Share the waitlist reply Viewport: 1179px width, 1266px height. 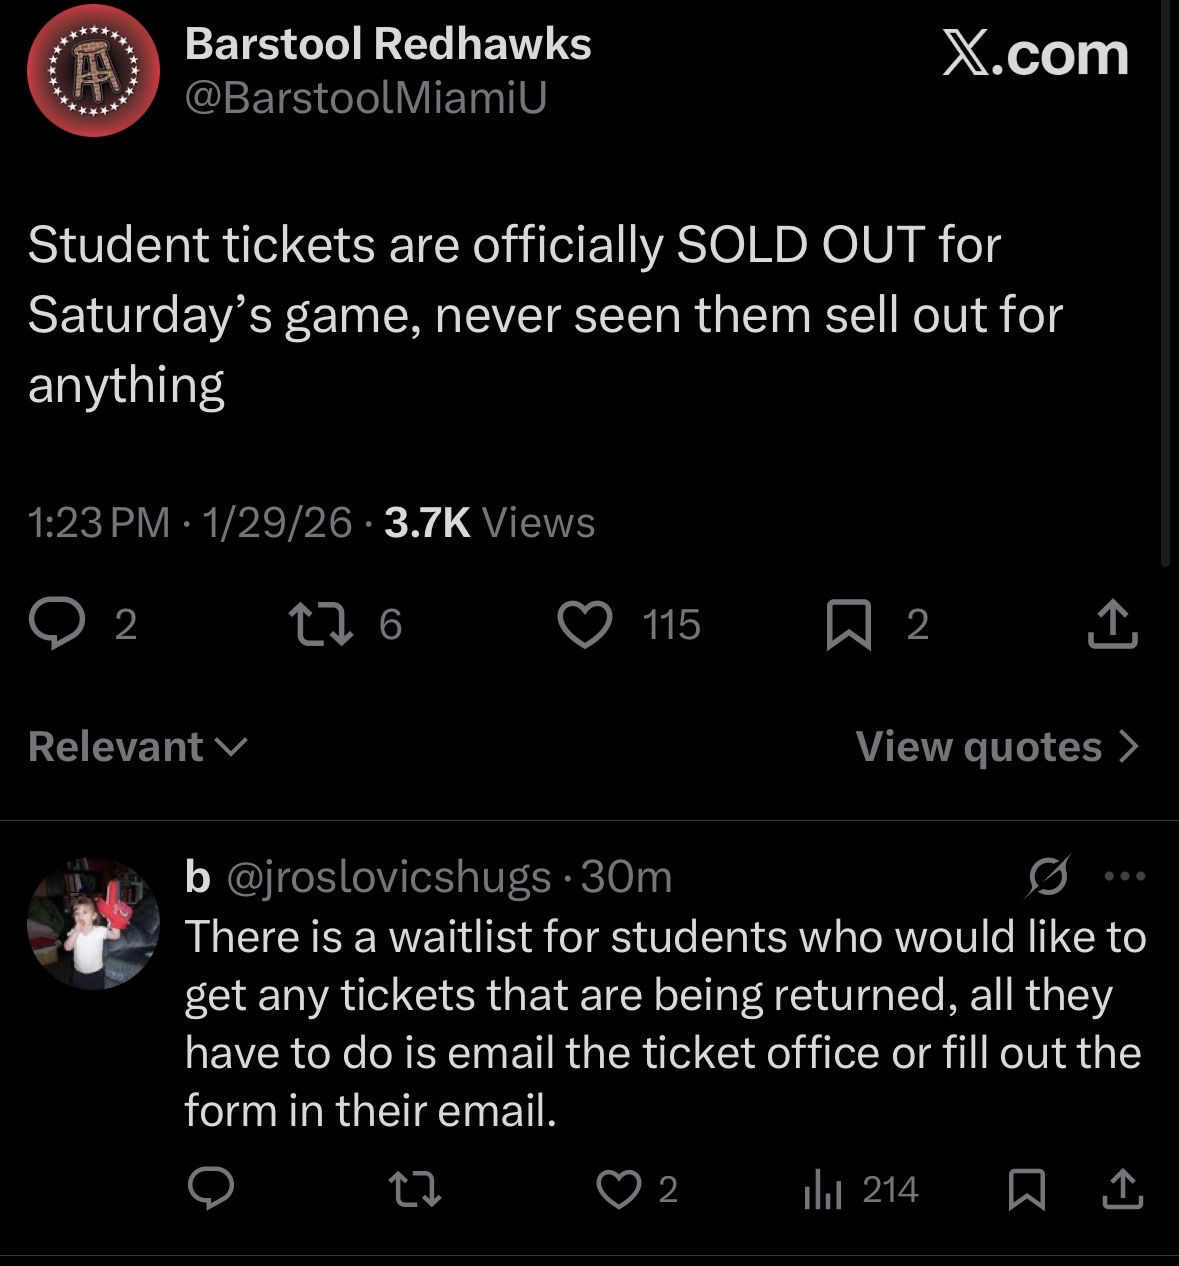pyautogui.click(x=1122, y=1189)
